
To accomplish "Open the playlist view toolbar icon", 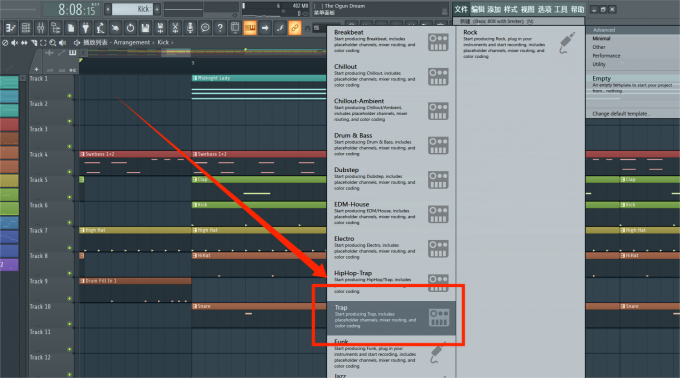I will 10,28.
